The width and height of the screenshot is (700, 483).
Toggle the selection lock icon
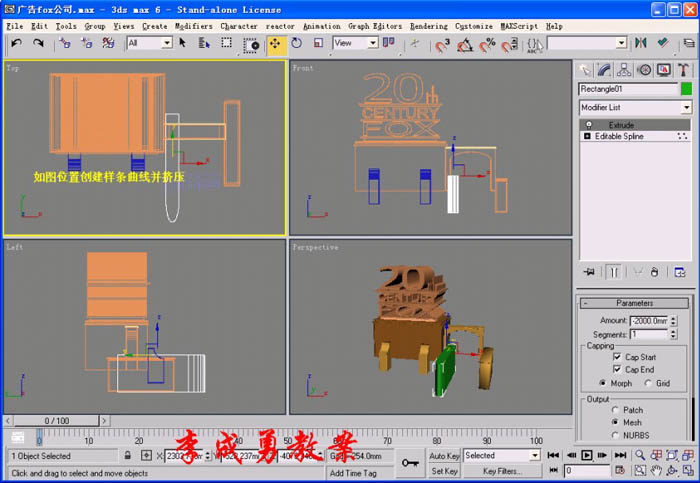click(128, 456)
